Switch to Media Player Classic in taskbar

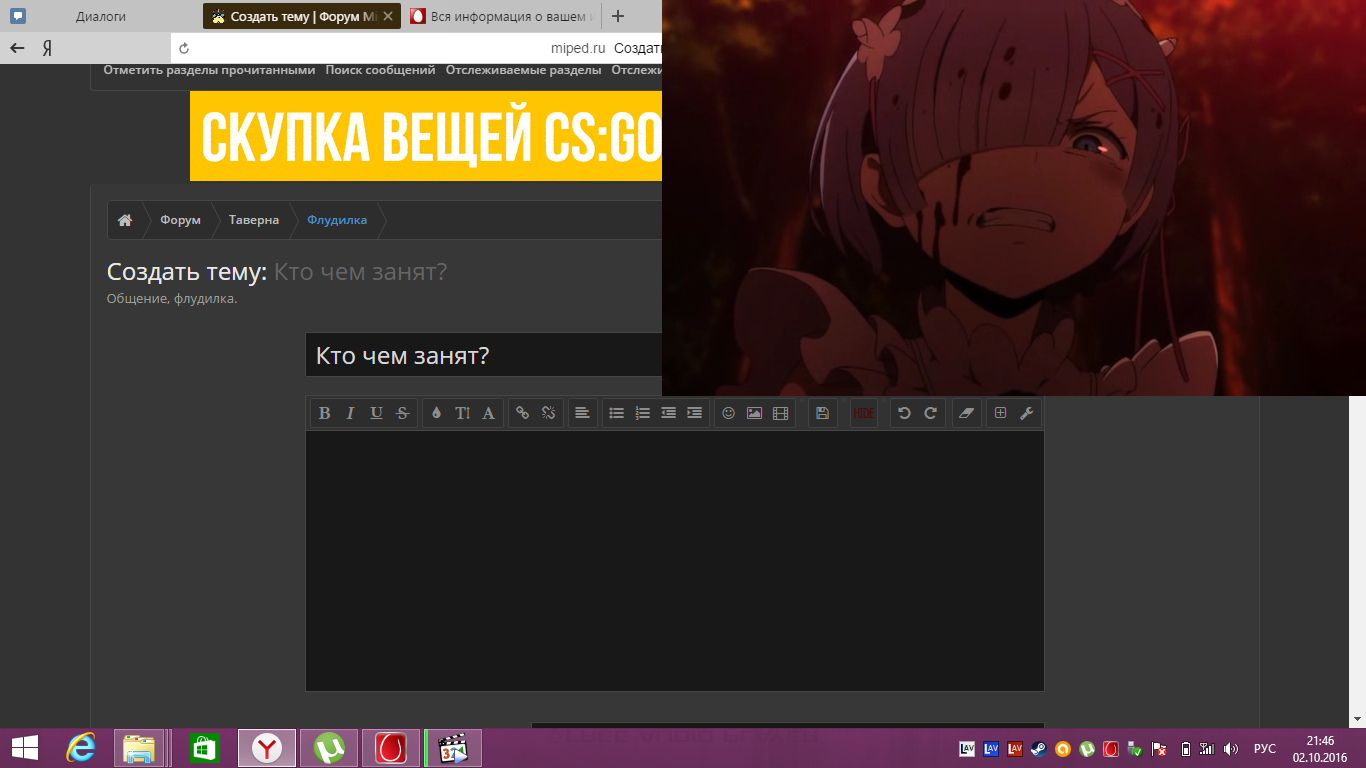tap(454, 748)
